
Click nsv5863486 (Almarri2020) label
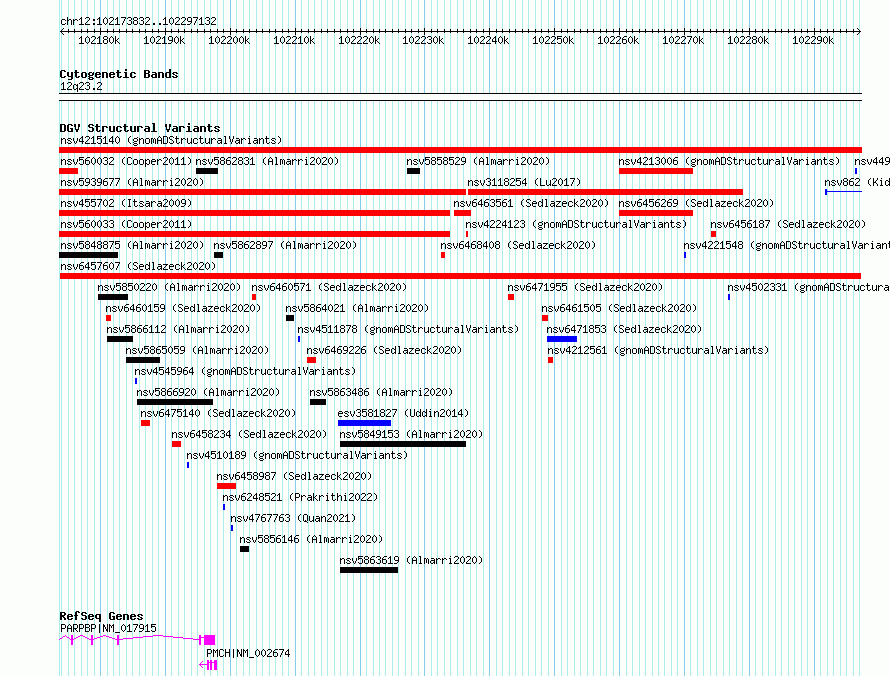click(381, 392)
